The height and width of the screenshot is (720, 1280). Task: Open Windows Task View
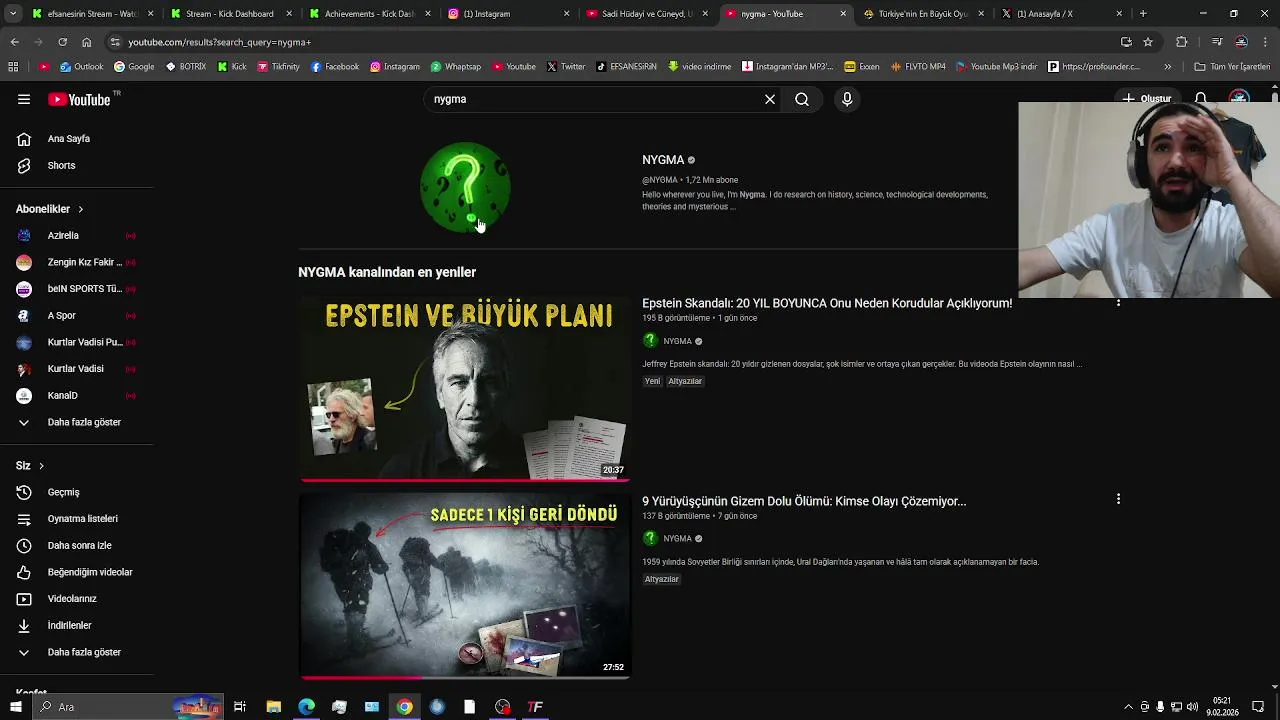coord(240,707)
